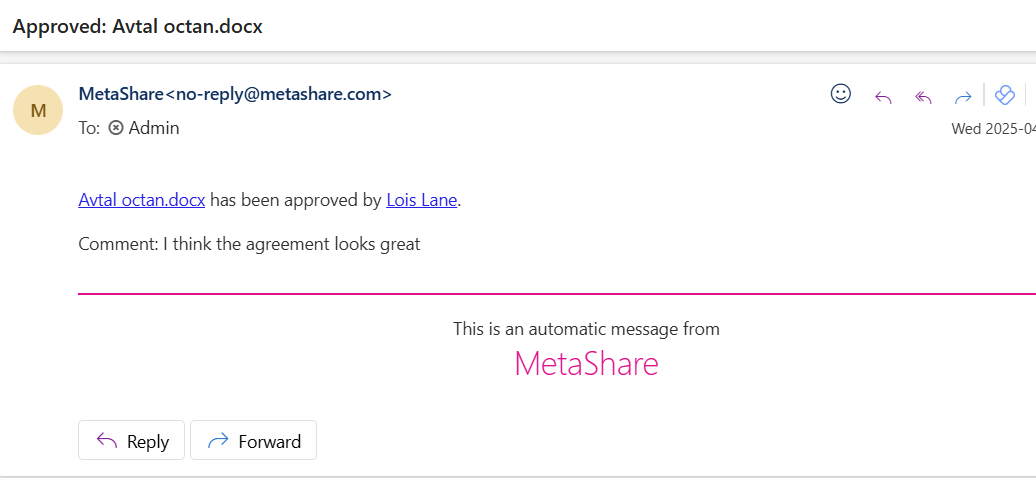Click the subject line Approved: Avtal octan.docx
1036x478 pixels.
137,26
